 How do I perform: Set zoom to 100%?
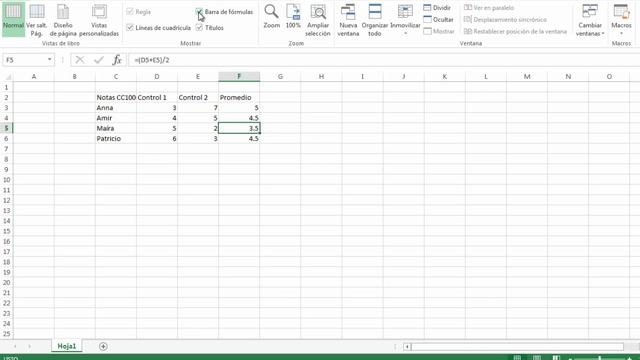point(293,17)
